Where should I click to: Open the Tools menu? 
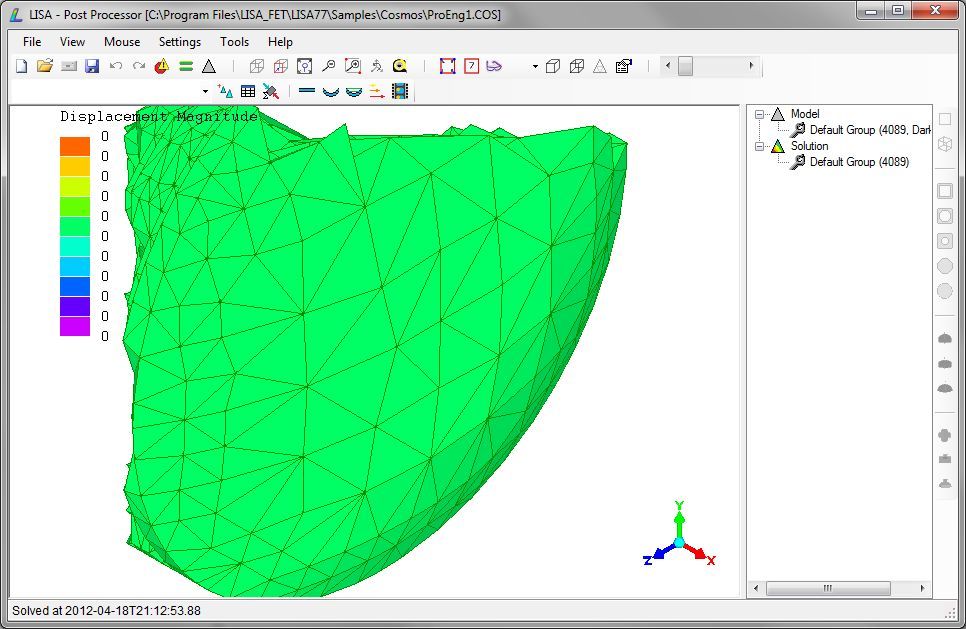tap(234, 42)
